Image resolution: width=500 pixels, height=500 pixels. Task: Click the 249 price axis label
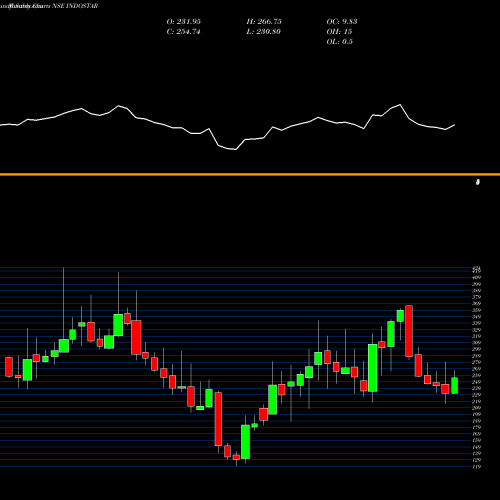(x=477, y=382)
